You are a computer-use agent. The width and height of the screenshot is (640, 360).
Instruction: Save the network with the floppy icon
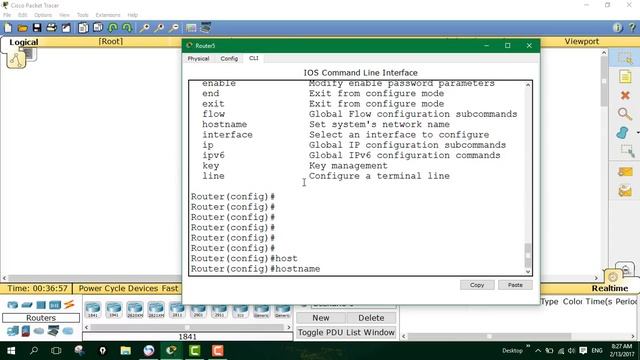pos(37,28)
